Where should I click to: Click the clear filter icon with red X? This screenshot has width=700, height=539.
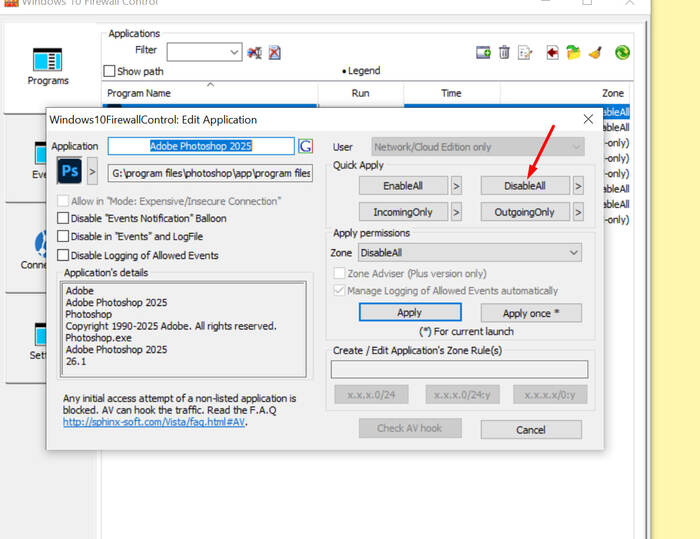(275, 52)
